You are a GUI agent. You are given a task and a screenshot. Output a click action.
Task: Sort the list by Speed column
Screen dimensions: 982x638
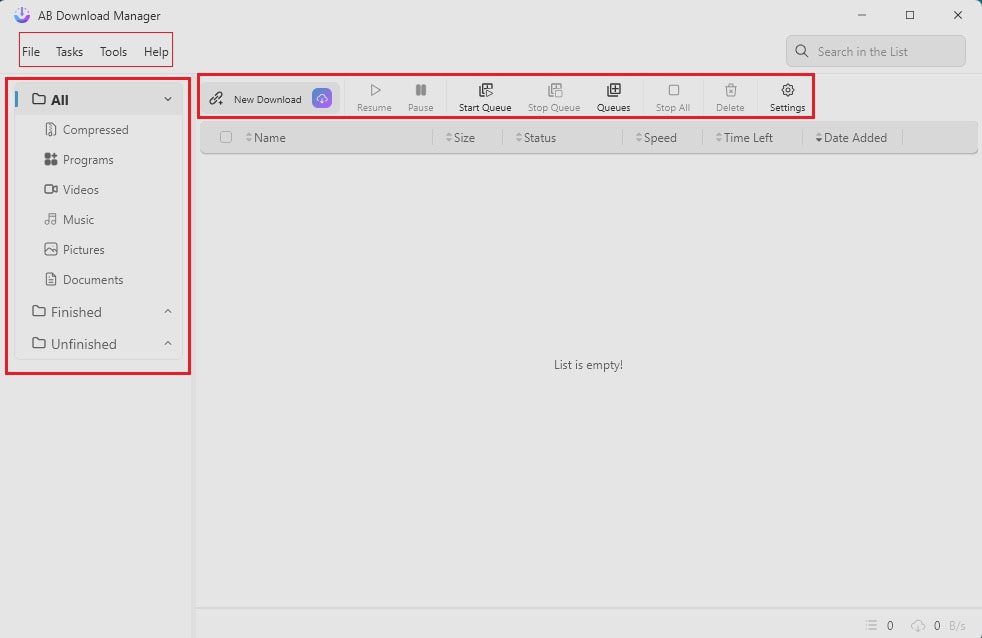click(x=656, y=137)
